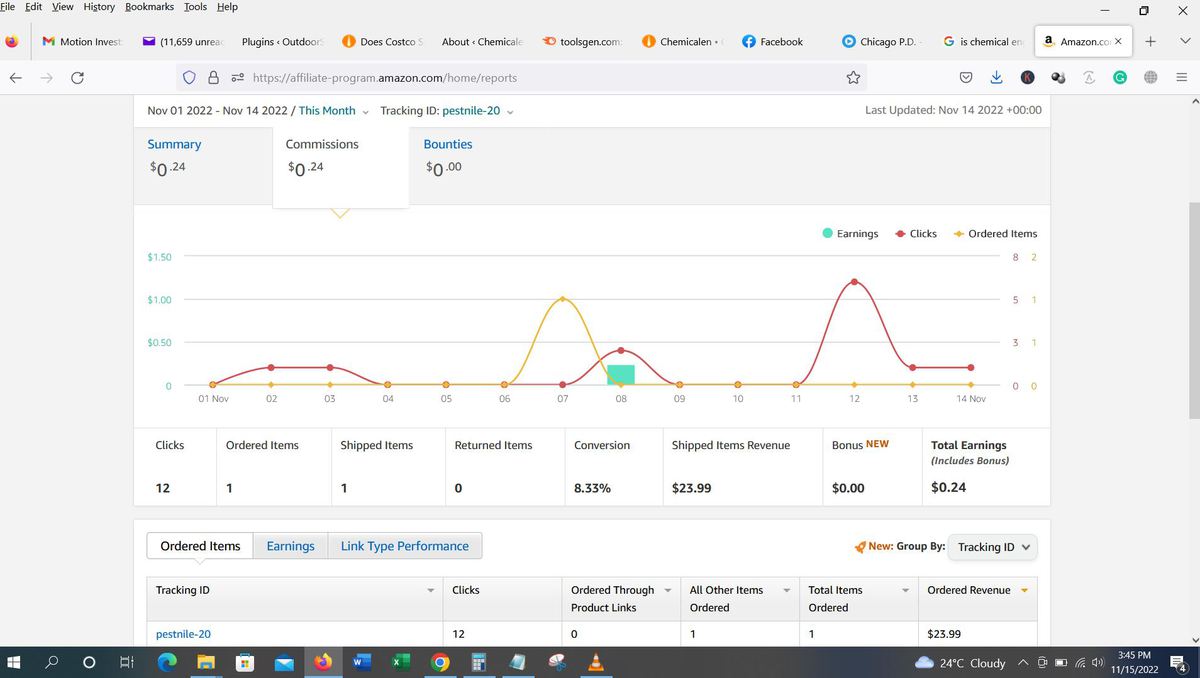
Task: Click the shield tracking protection icon
Action: tap(189, 77)
